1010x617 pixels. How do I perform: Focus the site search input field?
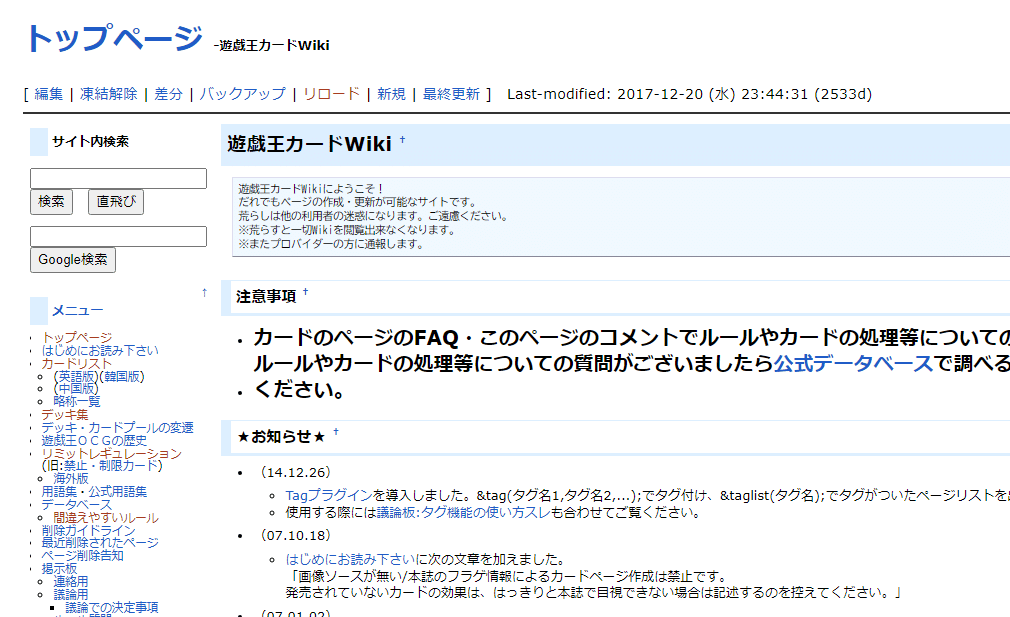[x=119, y=178]
